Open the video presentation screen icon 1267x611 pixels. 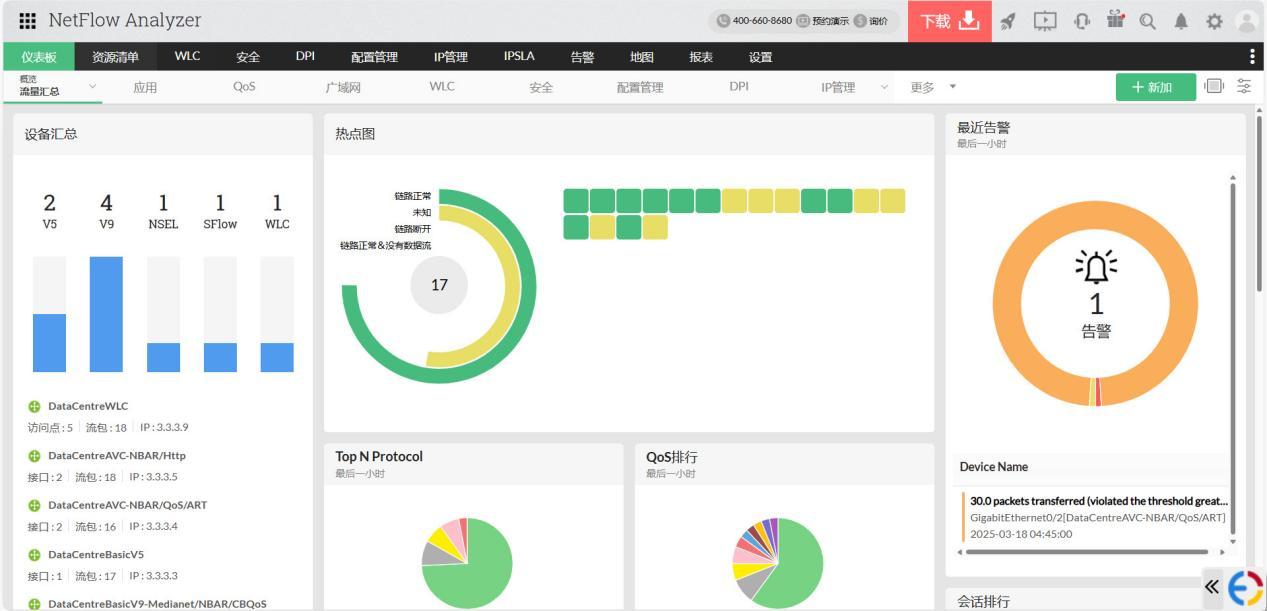(x=1044, y=21)
